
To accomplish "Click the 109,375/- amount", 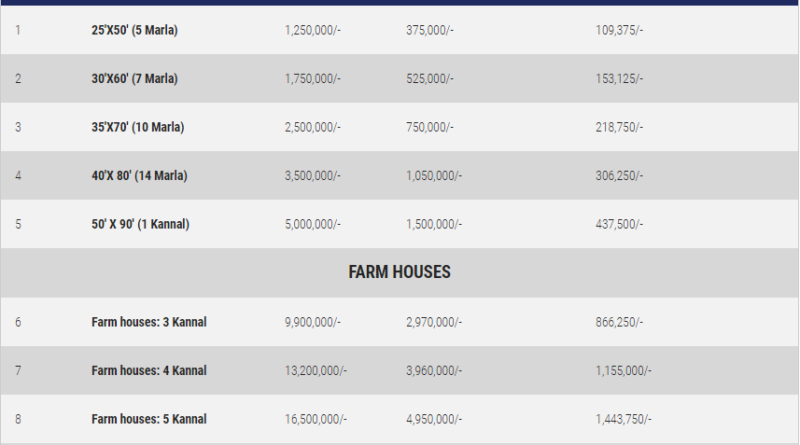I will [x=619, y=30].
